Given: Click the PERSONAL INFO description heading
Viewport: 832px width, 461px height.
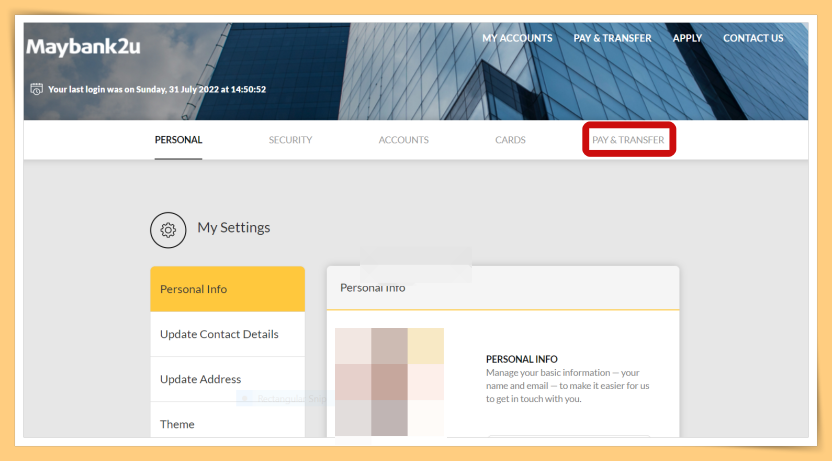Looking at the screenshot, I should tap(522, 359).
